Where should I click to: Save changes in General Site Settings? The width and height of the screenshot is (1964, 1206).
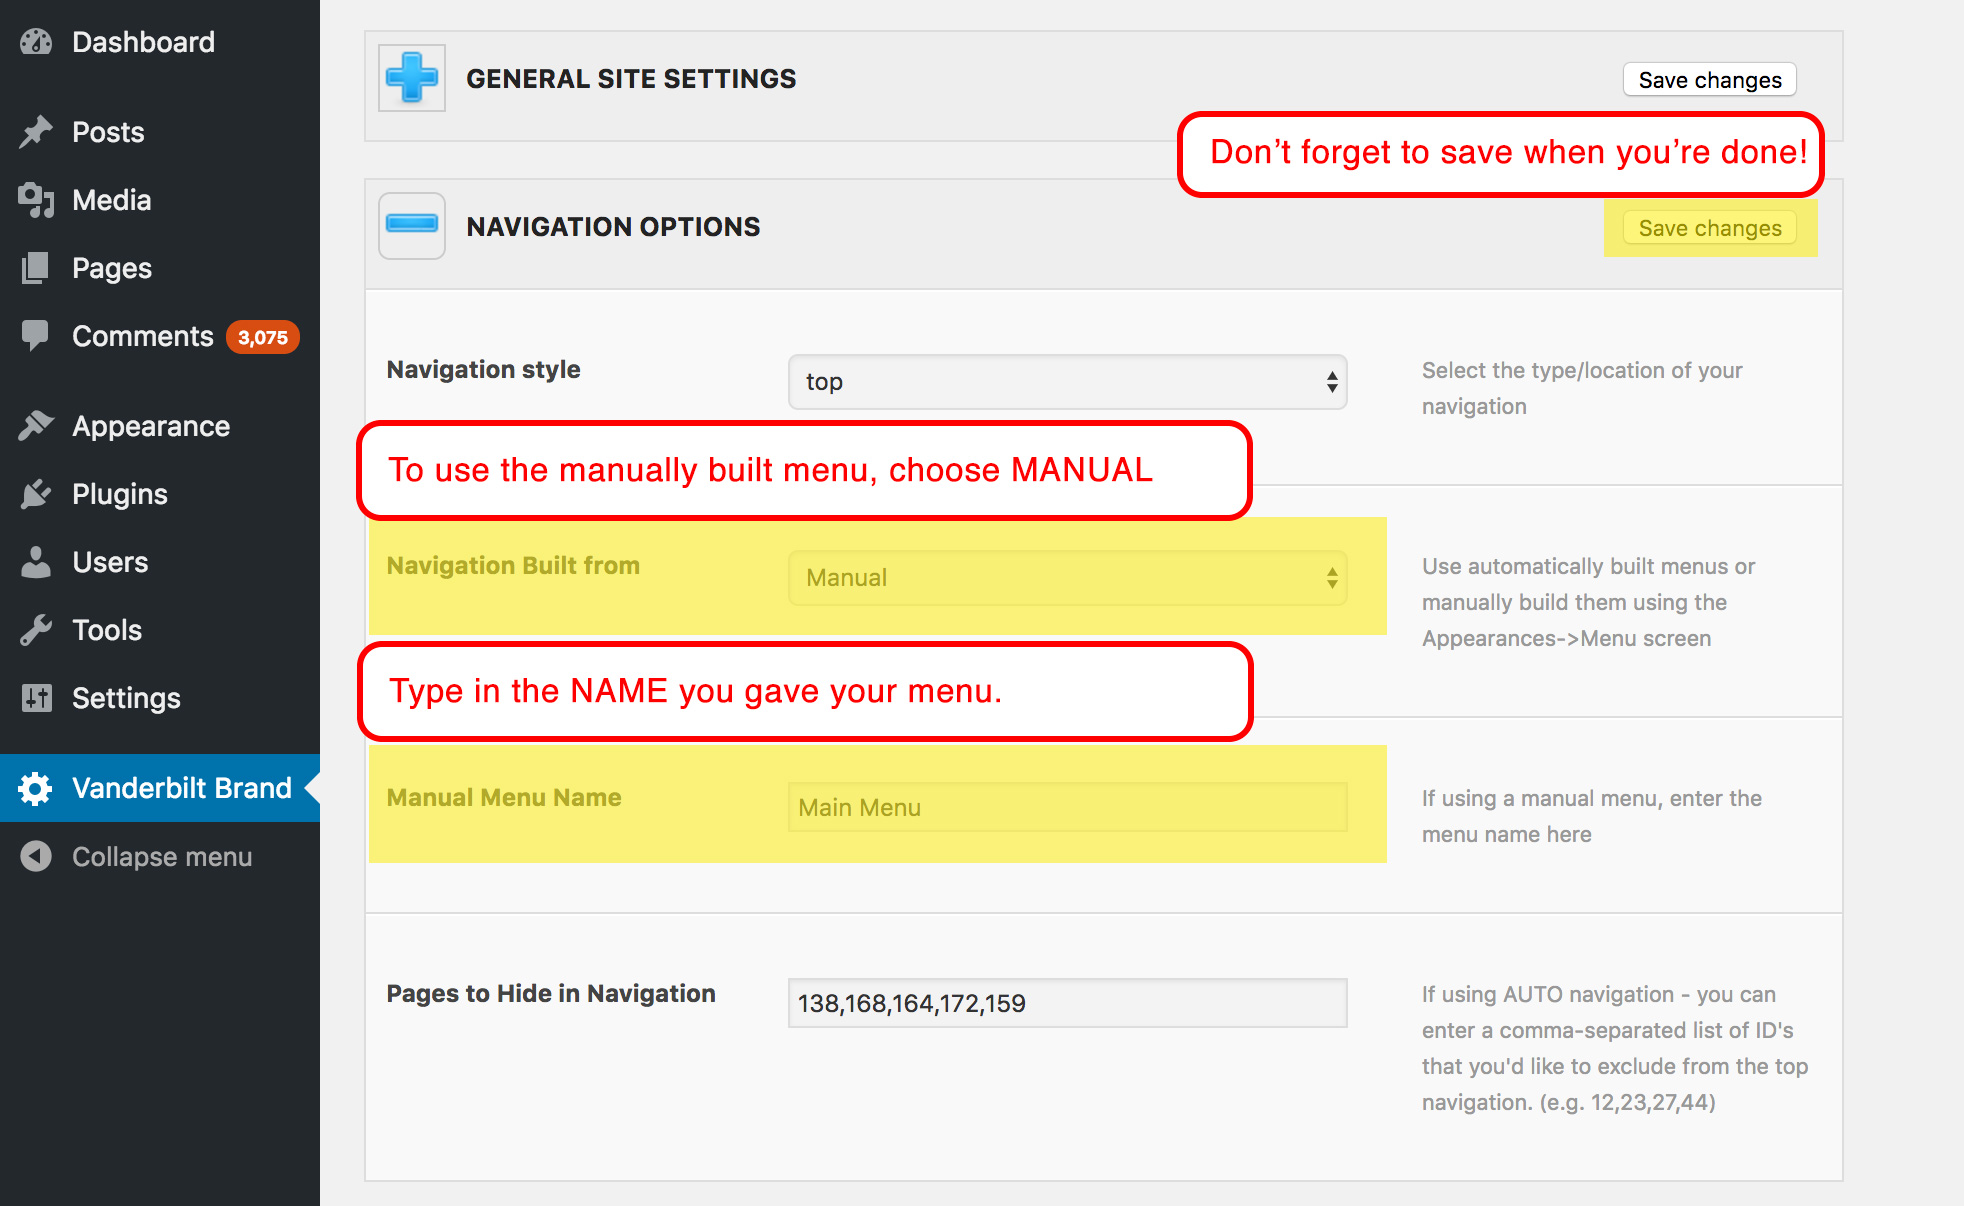pos(1709,80)
